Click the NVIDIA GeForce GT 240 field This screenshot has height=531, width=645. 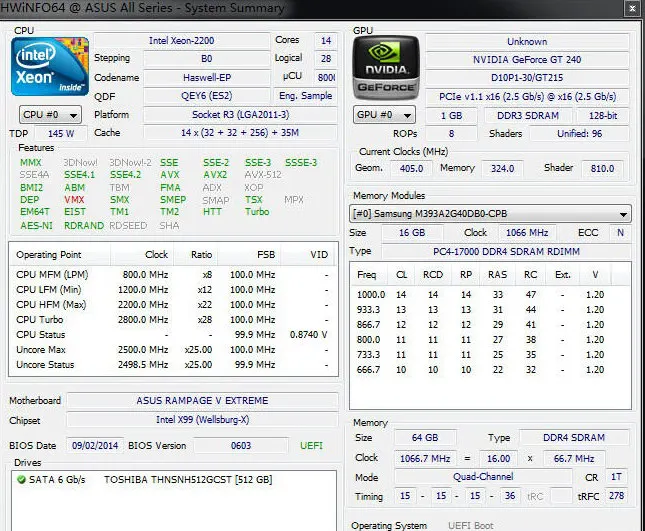click(x=527, y=60)
